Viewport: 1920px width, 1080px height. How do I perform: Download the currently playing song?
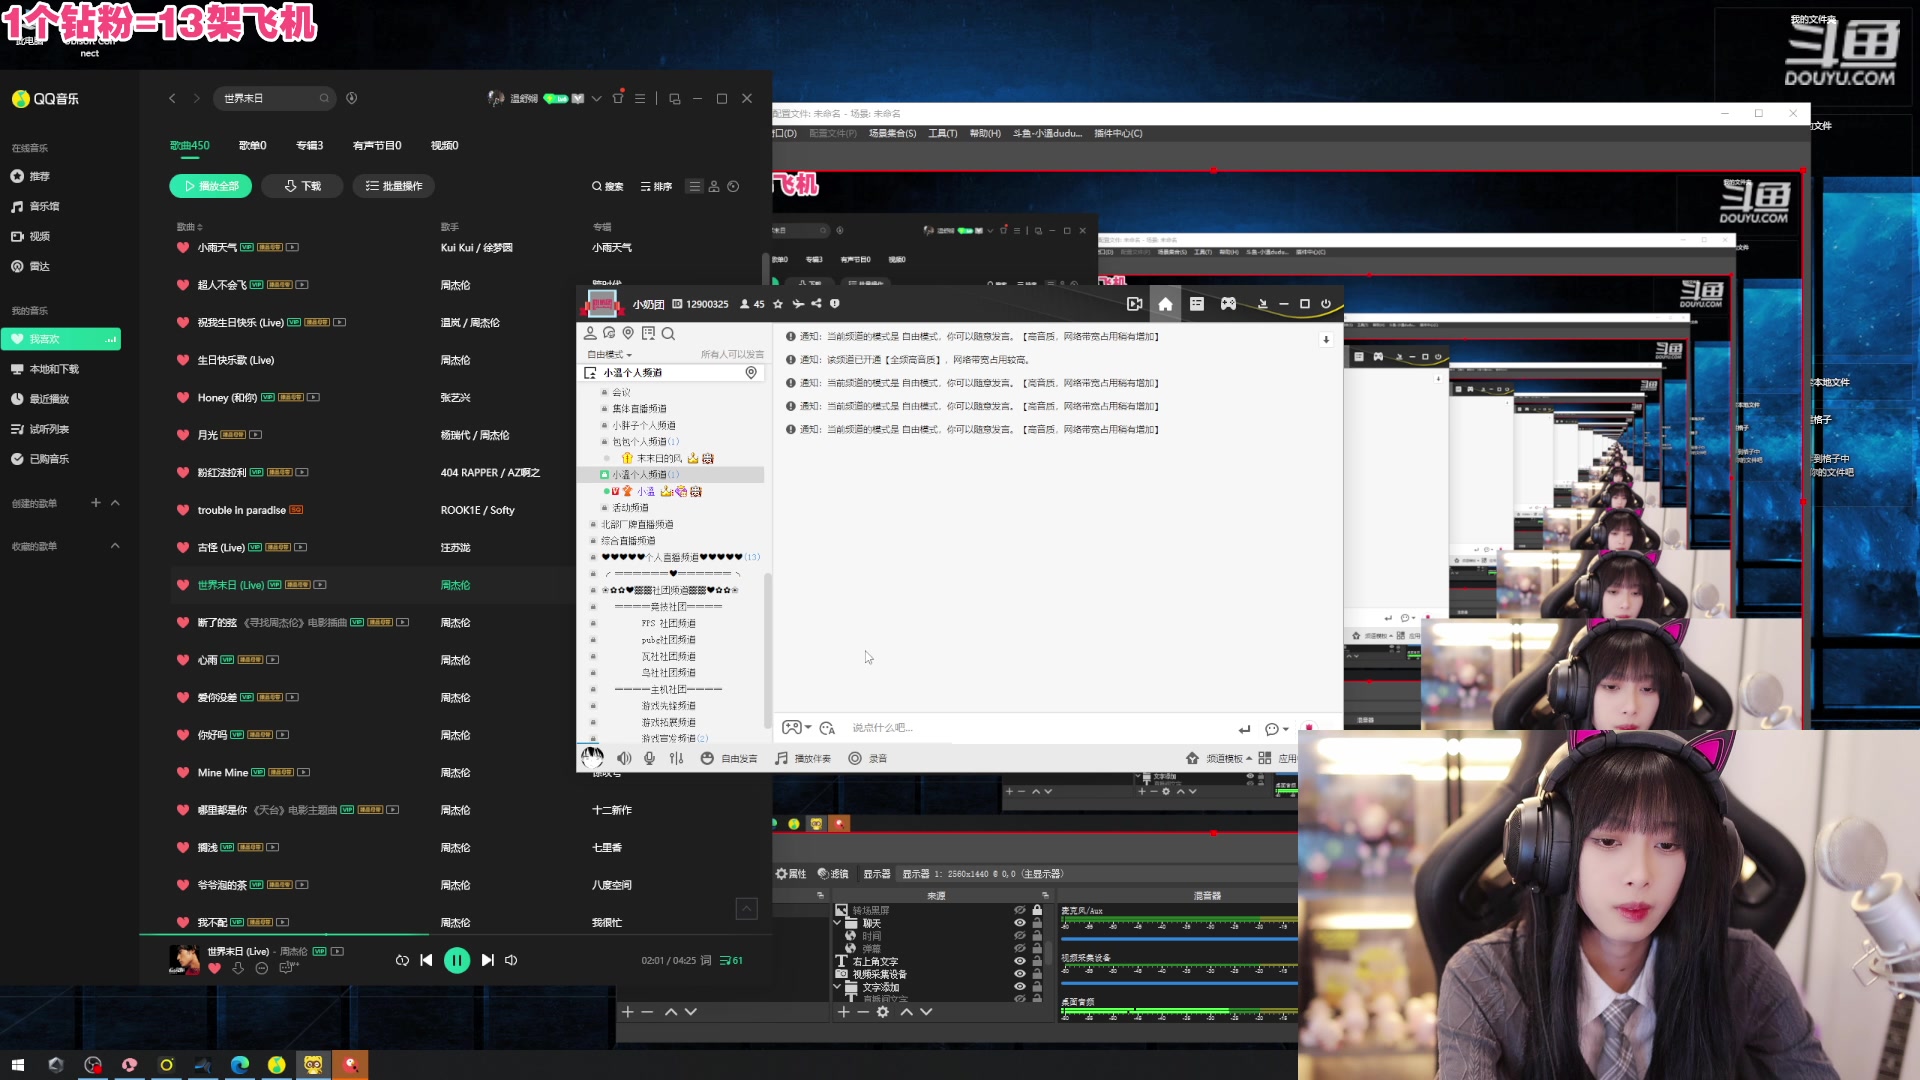[238, 968]
